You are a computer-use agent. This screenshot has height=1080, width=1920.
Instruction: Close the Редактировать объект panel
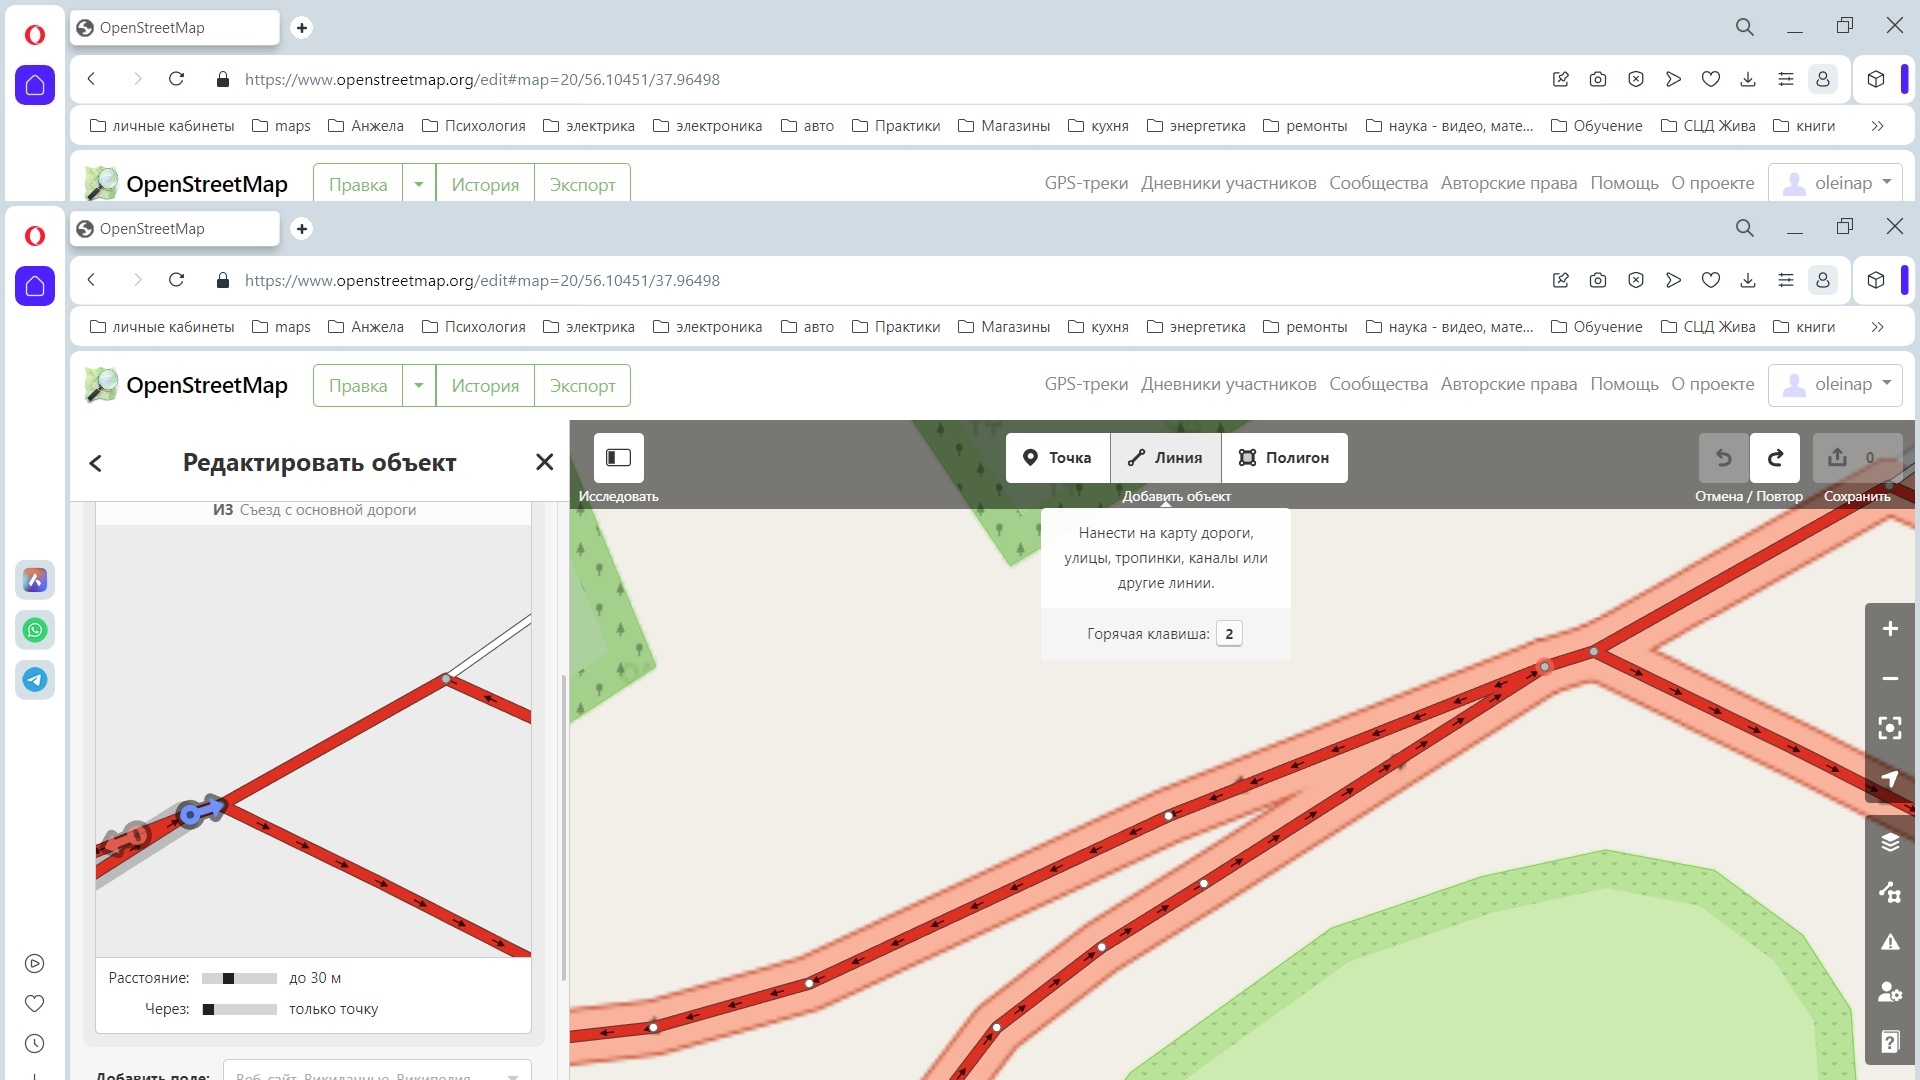(544, 462)
